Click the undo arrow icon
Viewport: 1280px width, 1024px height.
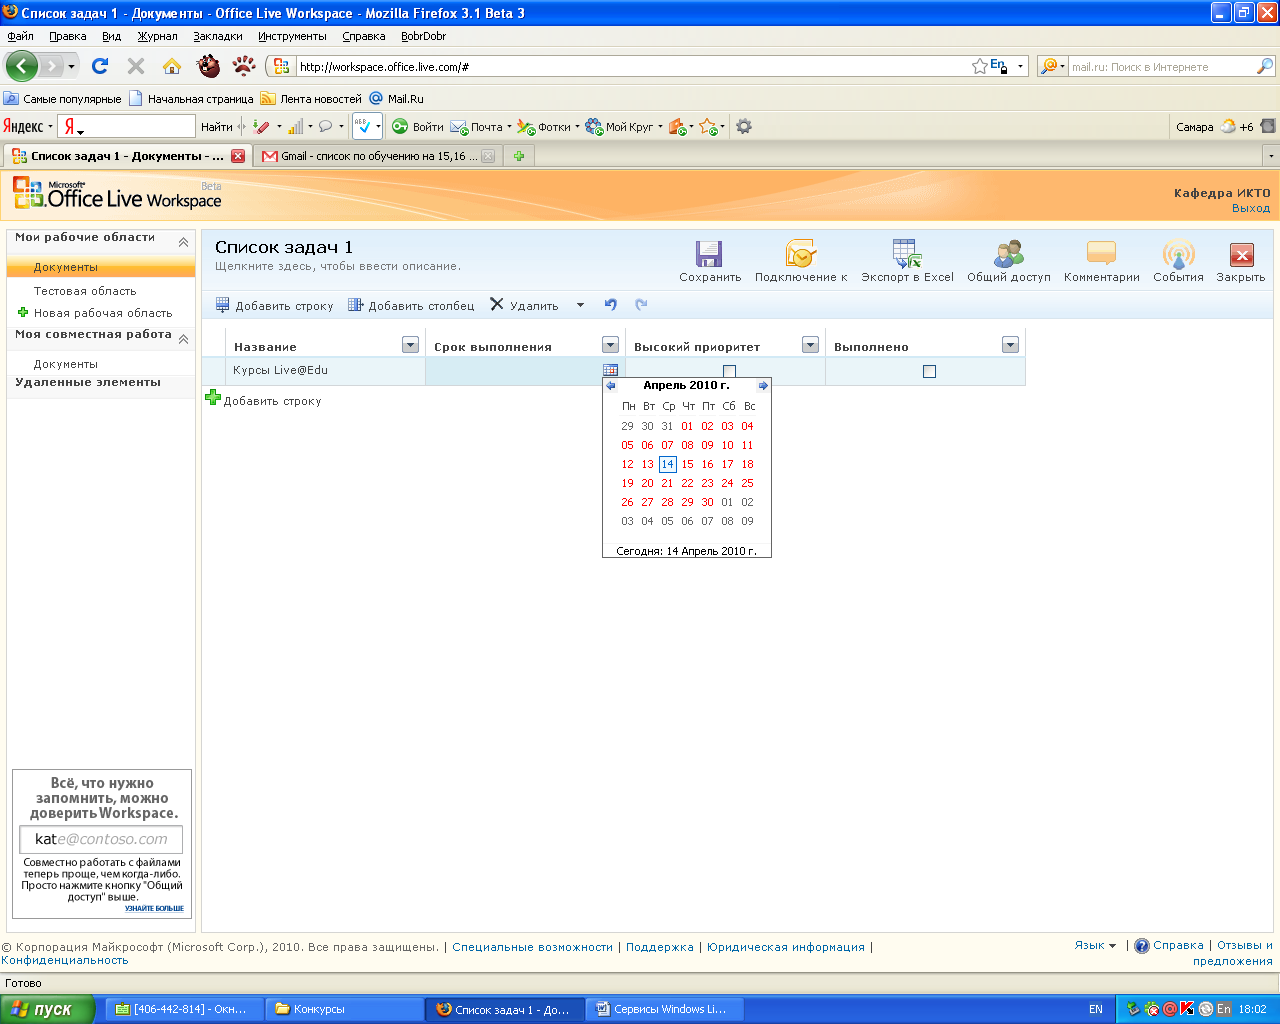tap(611, 305)
